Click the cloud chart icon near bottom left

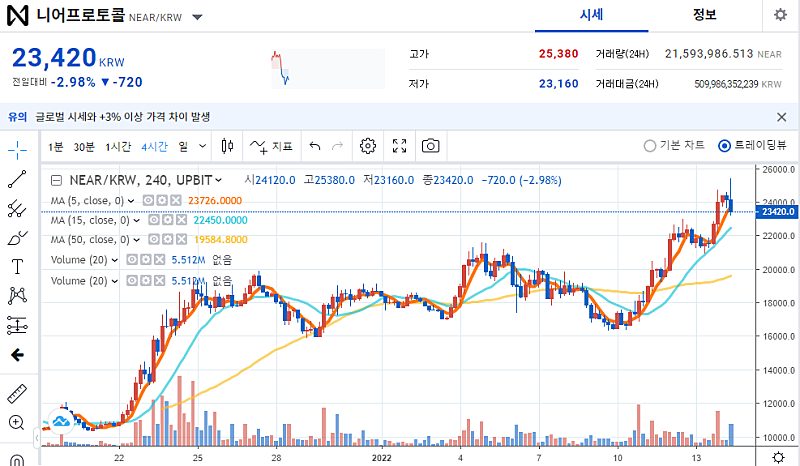(x=62, y=422)
